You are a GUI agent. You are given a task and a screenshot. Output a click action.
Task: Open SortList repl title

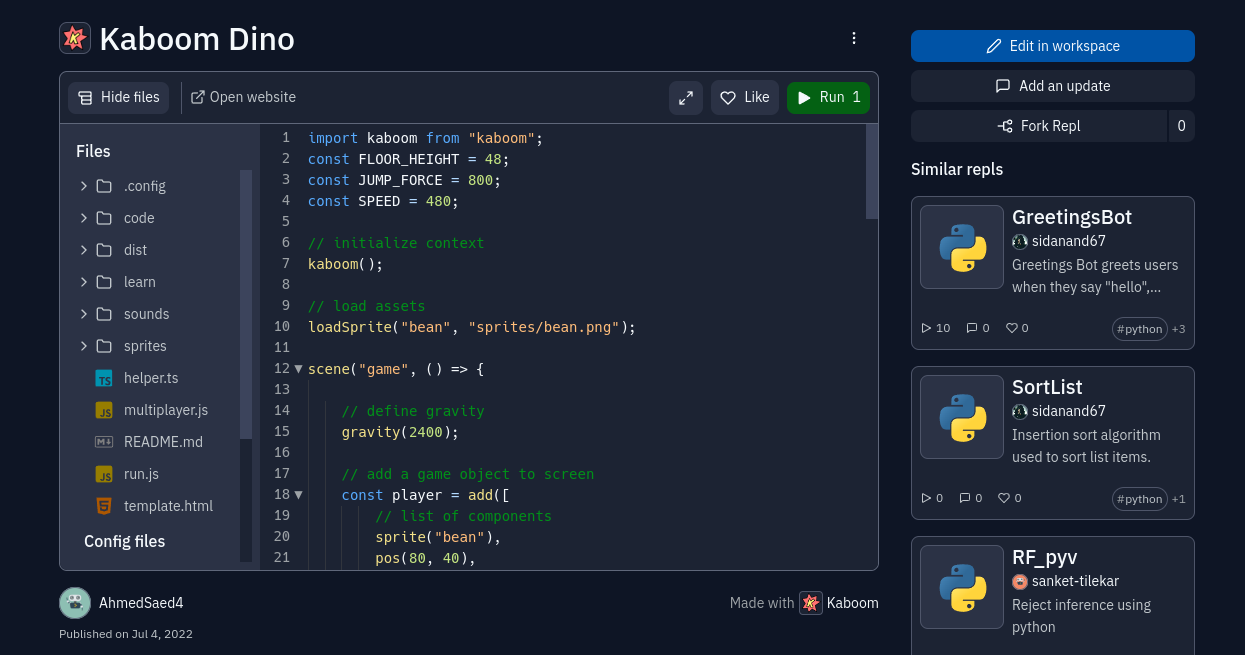click(1047, 387)
